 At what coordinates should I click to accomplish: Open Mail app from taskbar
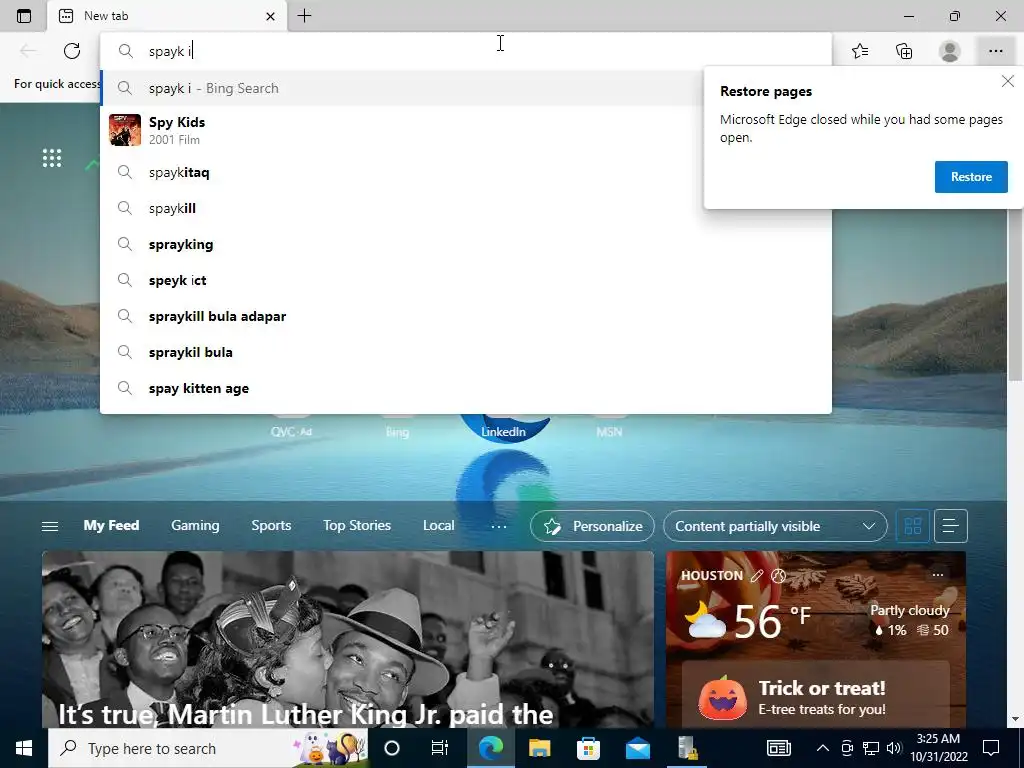click(637, 748)
